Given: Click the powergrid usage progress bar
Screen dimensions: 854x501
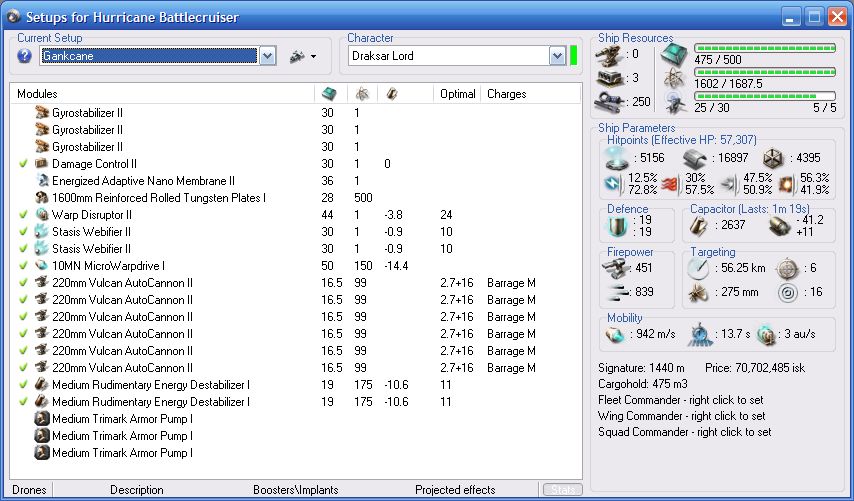Looking at the screenshot, I should tap(765, 72).
